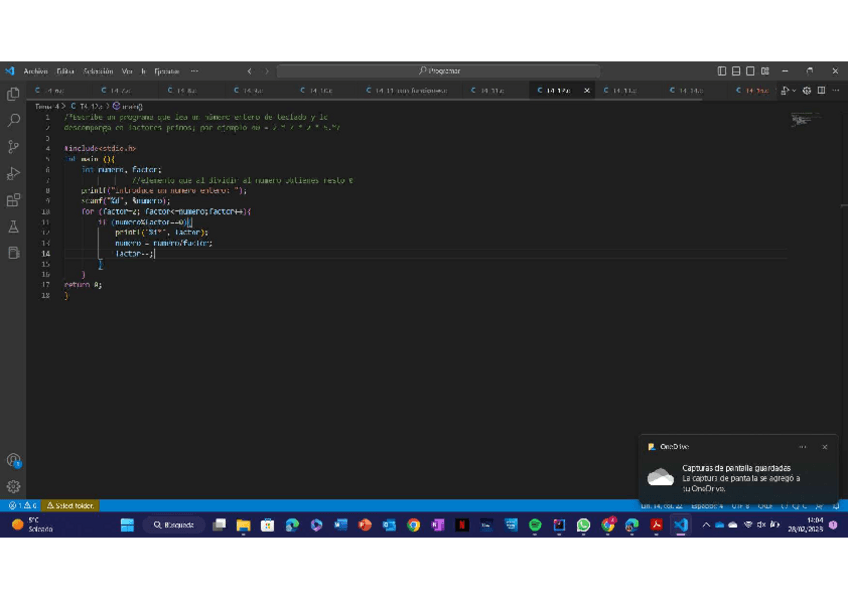The height and width of the screenshot is (599, 848).
Task: Open the Source Control view
Action: click(x=13, y=147)
